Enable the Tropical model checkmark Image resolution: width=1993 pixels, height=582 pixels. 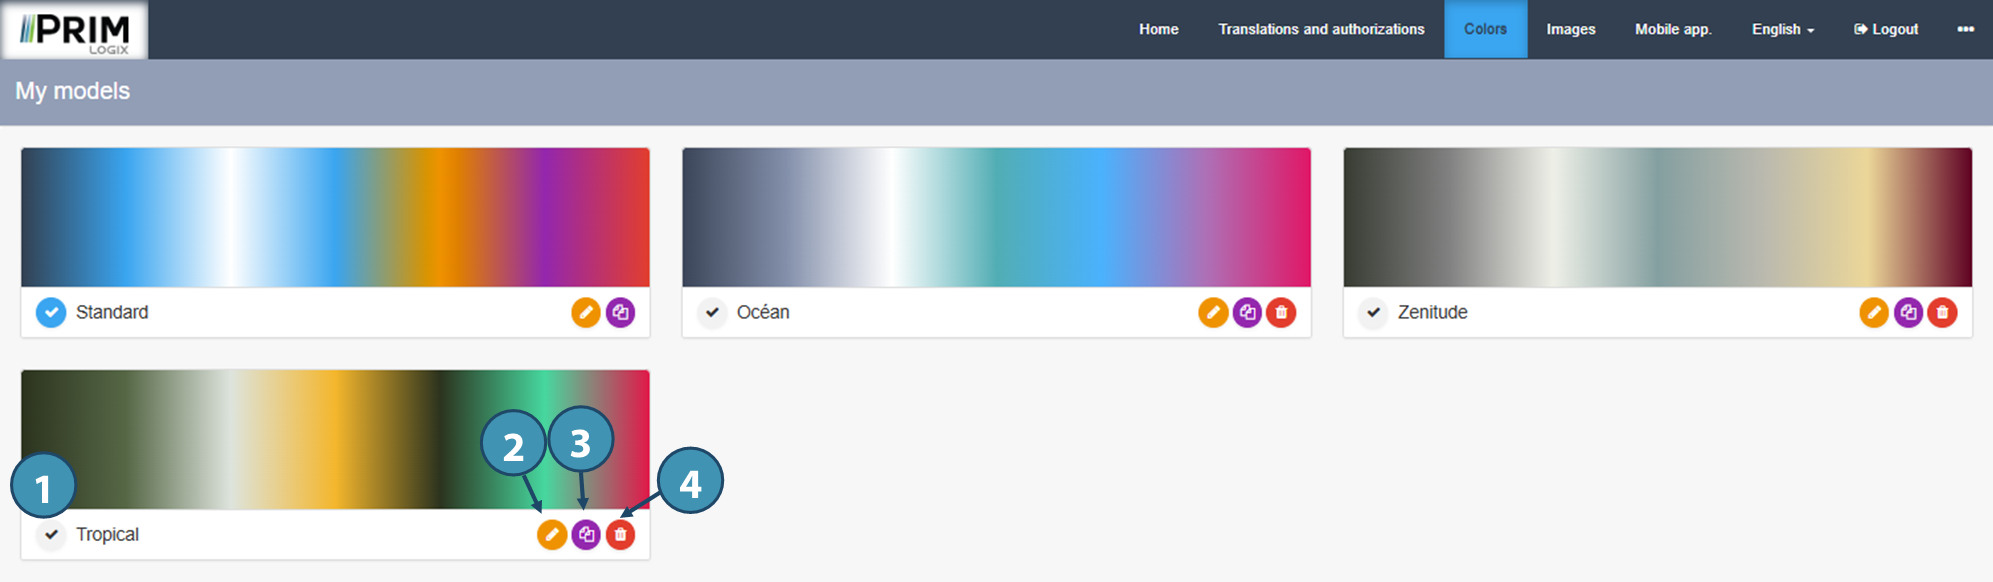[51, 535]
